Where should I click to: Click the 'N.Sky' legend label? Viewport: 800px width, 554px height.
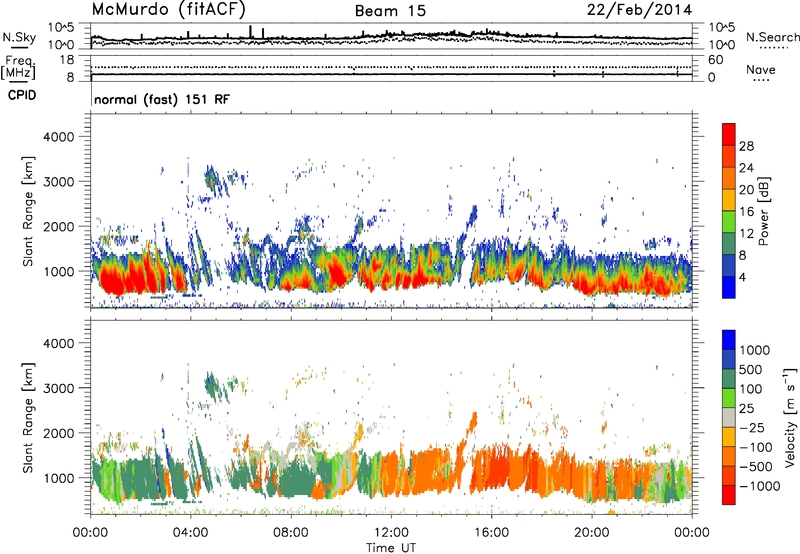(19, 37)
